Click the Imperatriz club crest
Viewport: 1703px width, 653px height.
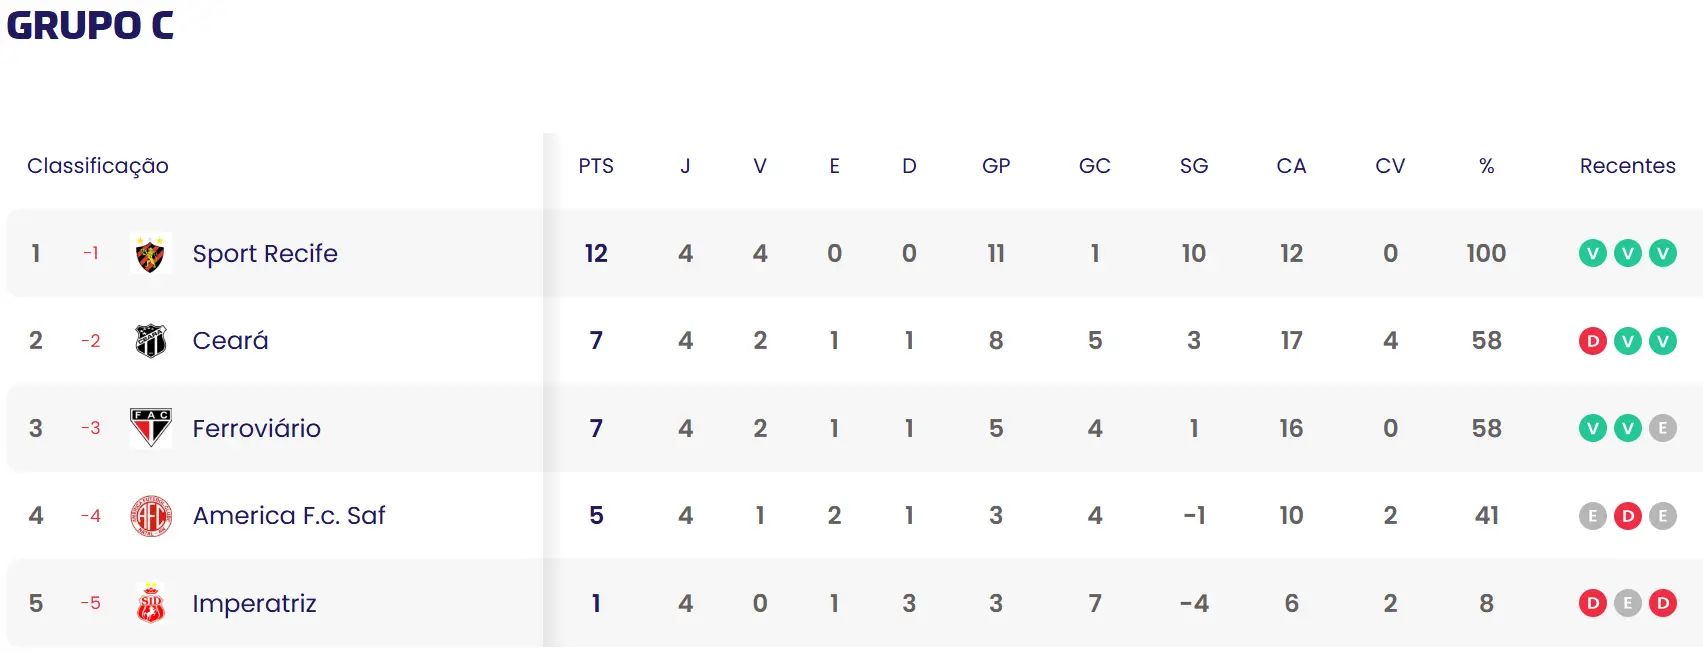point(151,603)
